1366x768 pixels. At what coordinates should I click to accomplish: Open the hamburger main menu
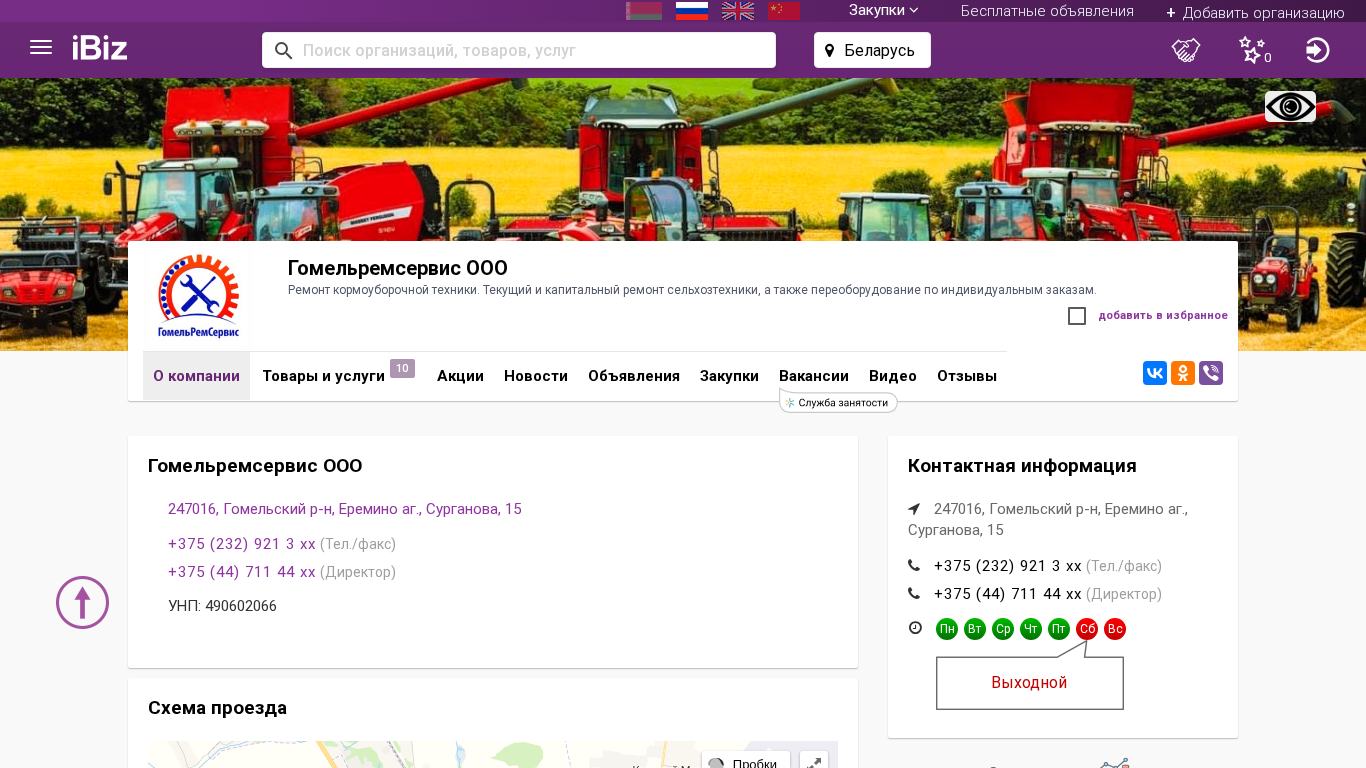coord(41,48)
